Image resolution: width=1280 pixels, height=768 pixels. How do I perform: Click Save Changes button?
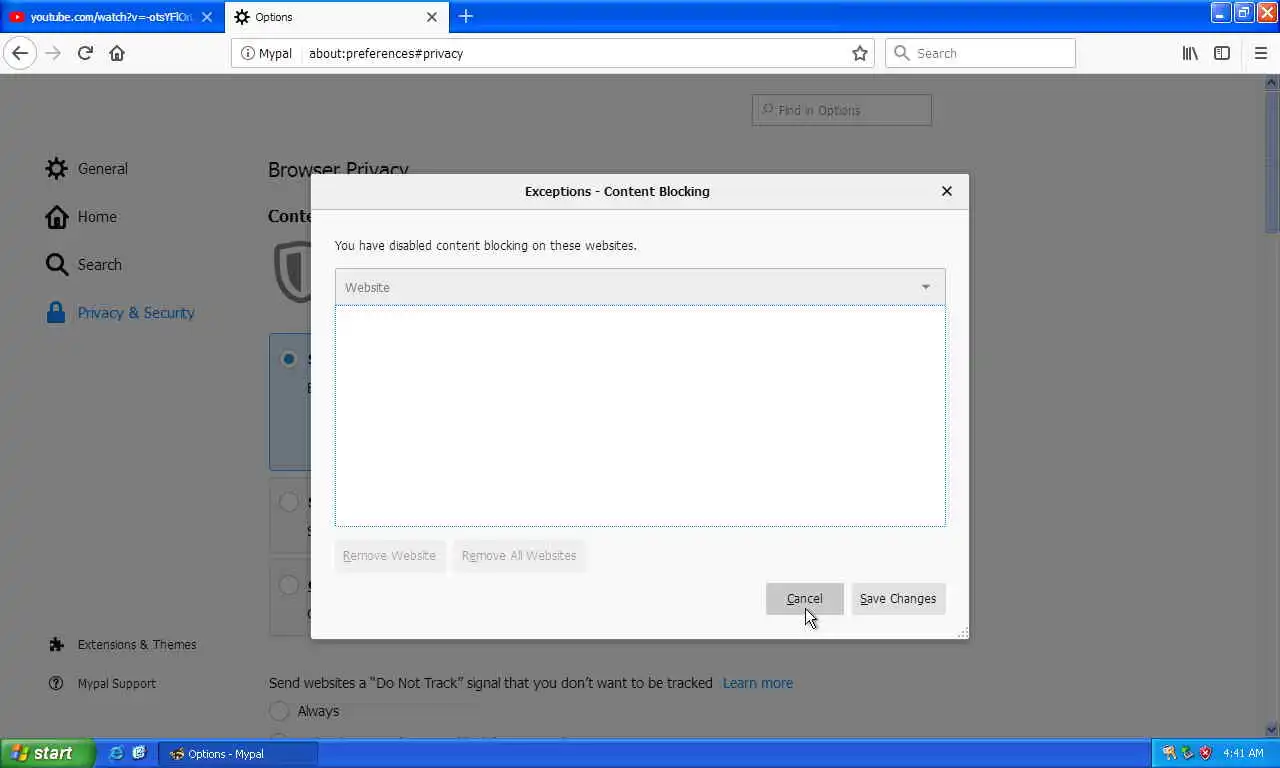898,599
